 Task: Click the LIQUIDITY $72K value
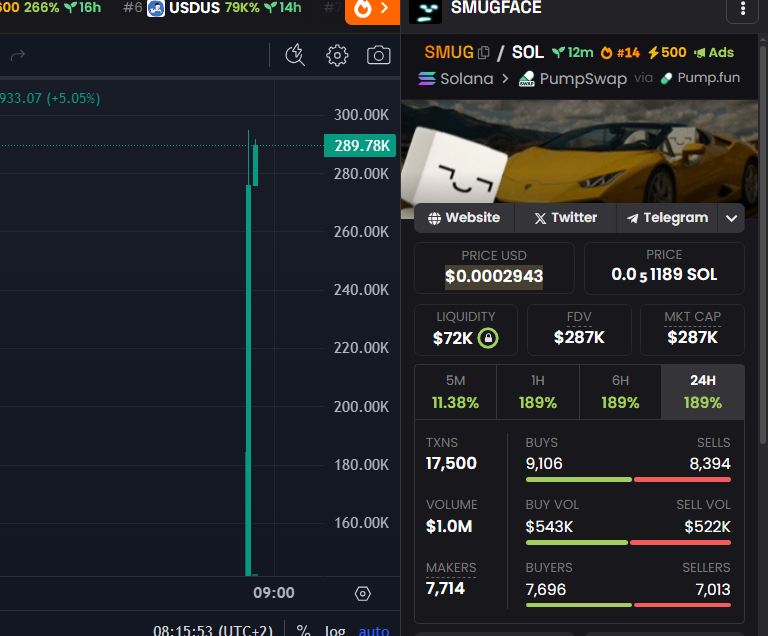(453, 338)
